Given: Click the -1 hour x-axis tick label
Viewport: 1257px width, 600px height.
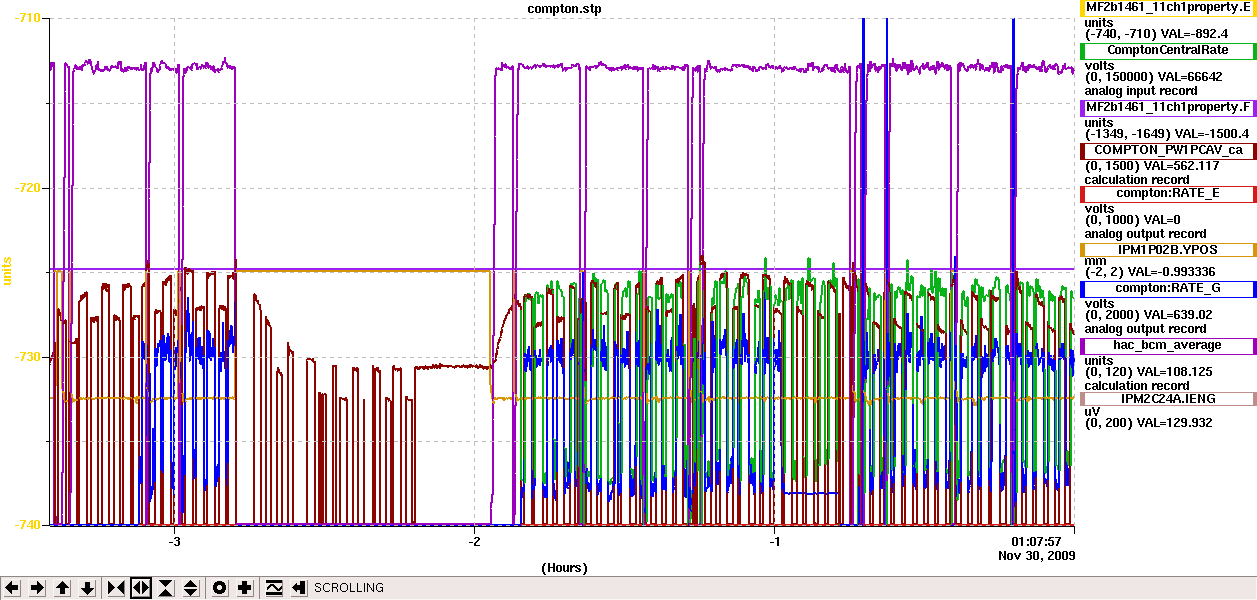Looking at the screenshot, I should tap(774, 541).
